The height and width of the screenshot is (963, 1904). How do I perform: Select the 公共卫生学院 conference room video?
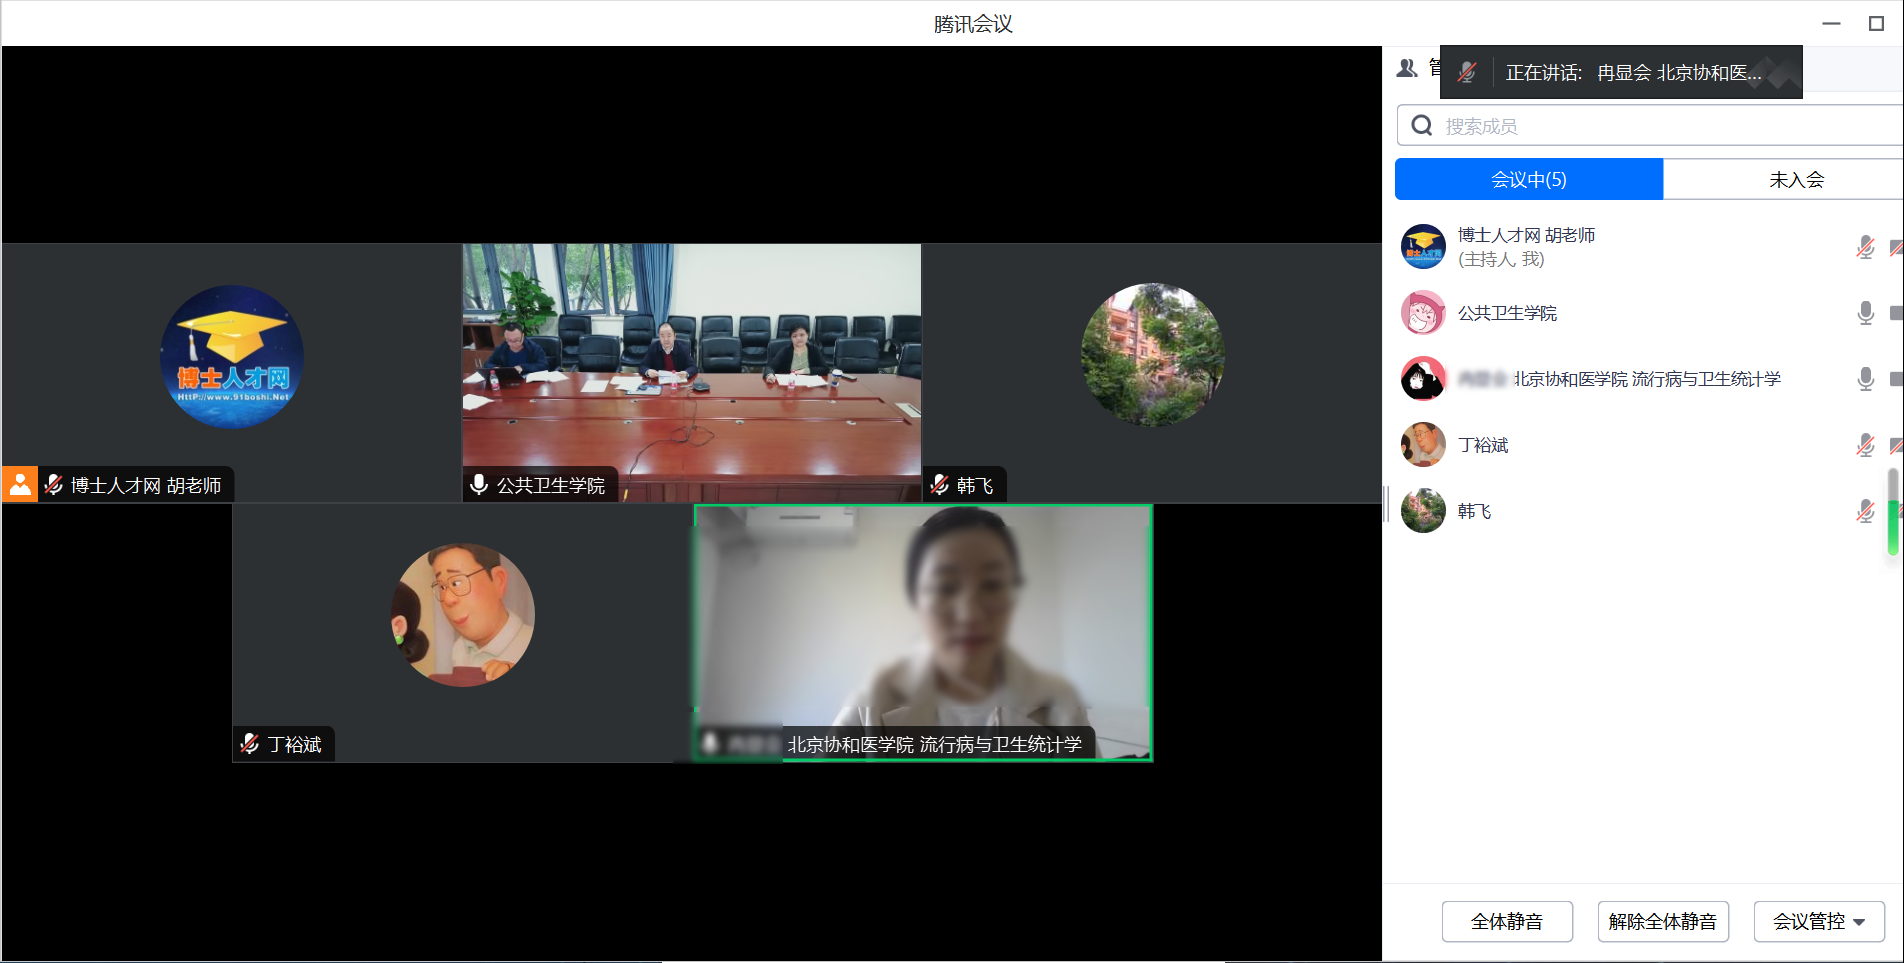[x=691, y=372]
